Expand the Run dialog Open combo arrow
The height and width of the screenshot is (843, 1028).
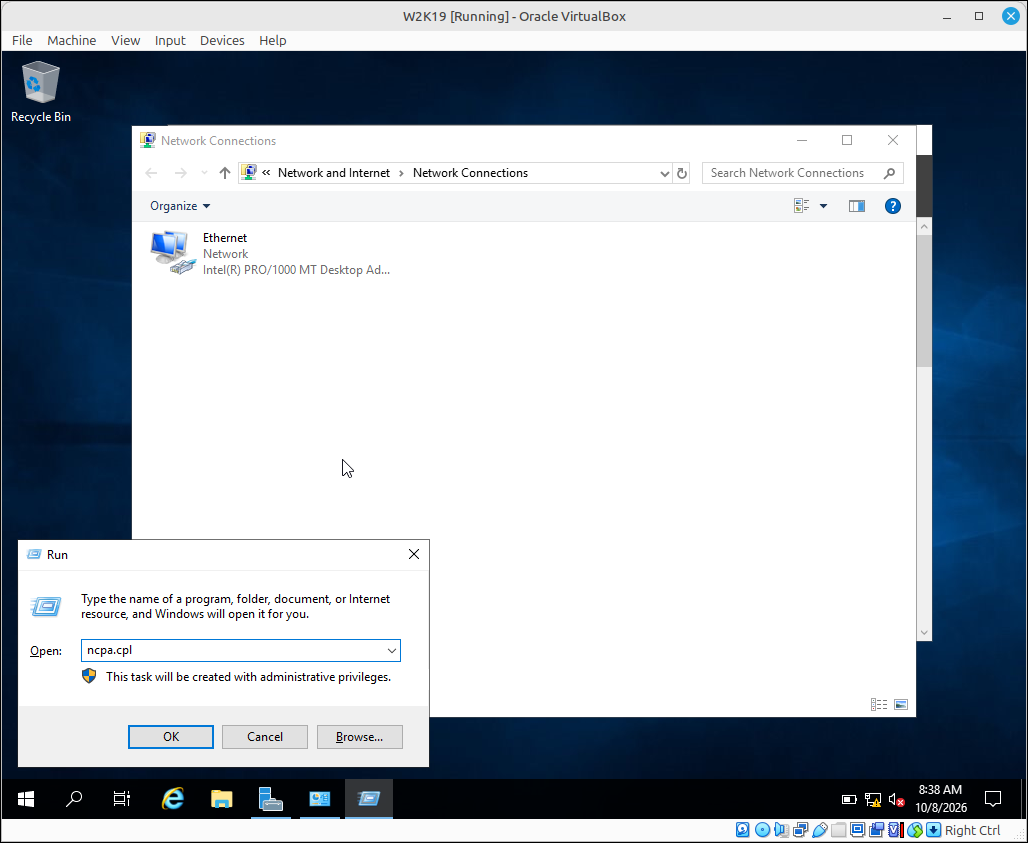coord(391,650)
